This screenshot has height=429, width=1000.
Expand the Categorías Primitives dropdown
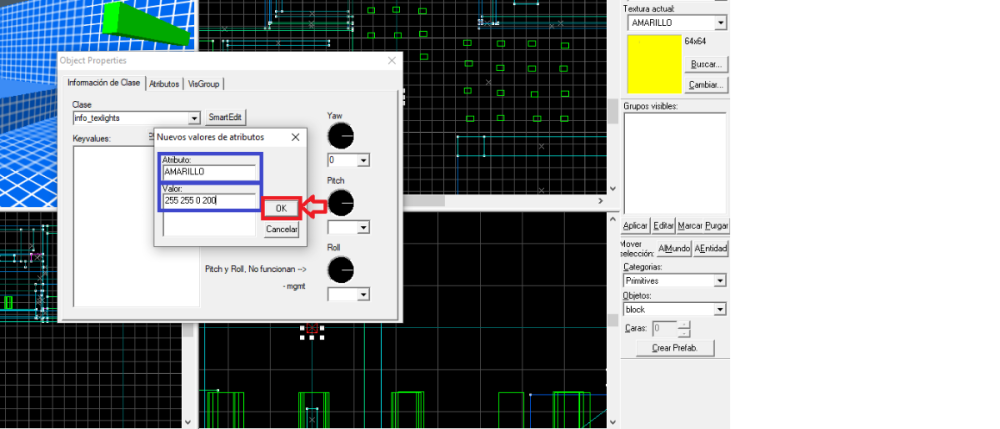click(x=720, y=281)
